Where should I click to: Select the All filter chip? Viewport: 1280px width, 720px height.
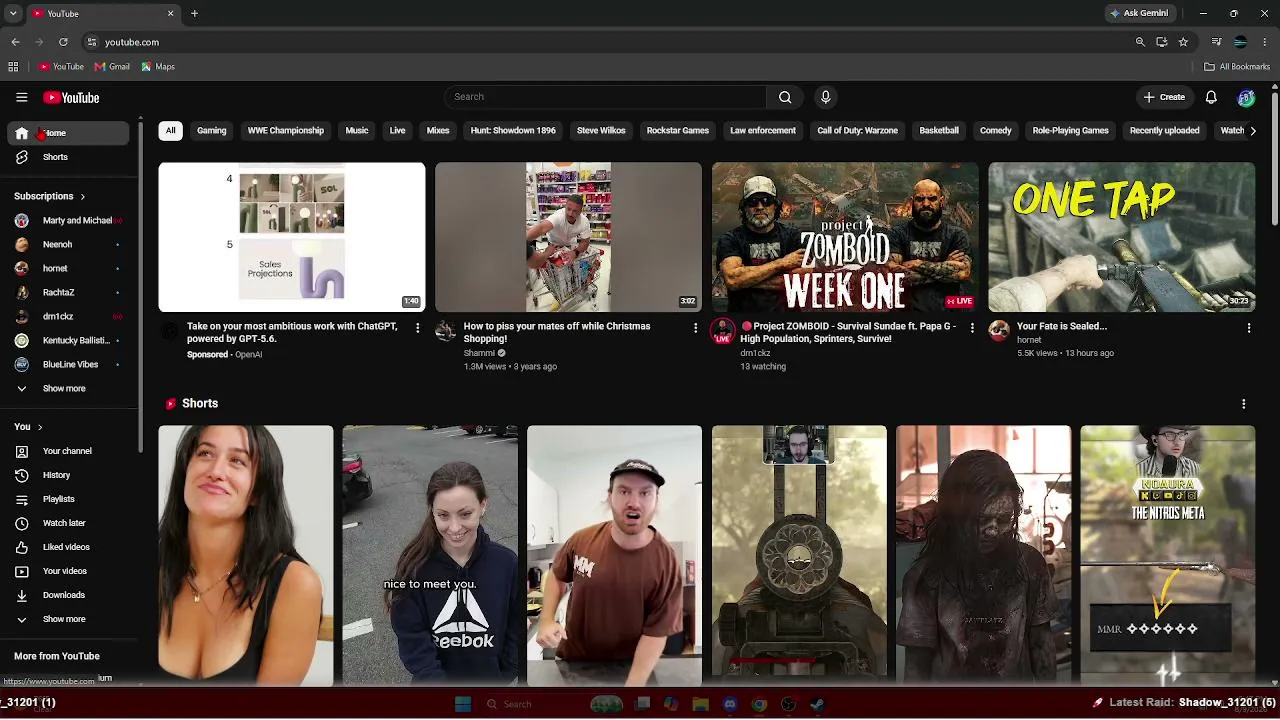[171, 130]
